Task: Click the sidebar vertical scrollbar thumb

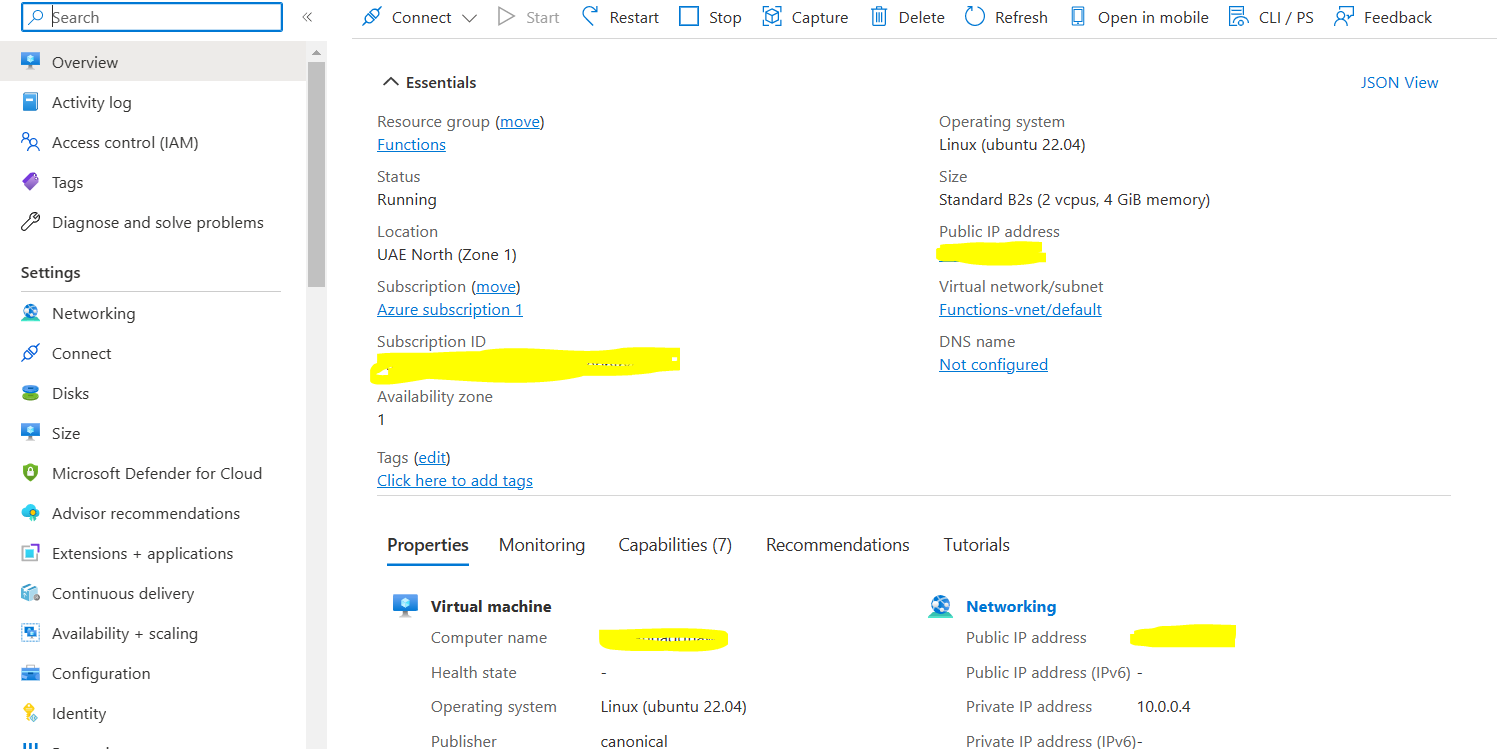Action: pyautogui.click(x=316, y=175)
